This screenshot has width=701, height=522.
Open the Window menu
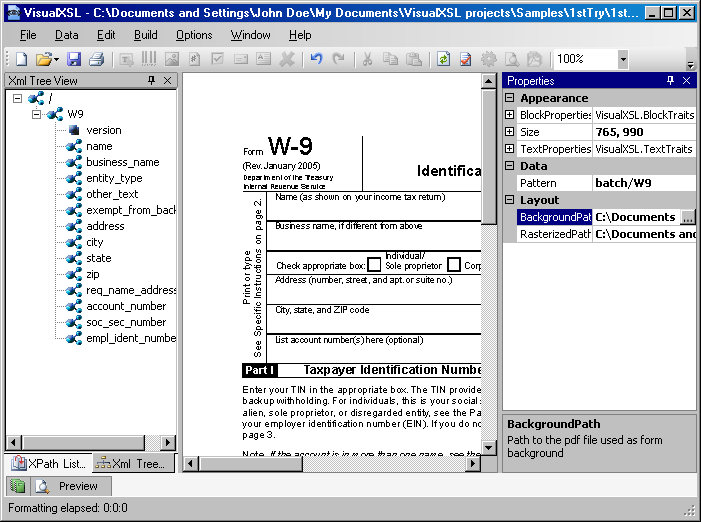[250, 35]
